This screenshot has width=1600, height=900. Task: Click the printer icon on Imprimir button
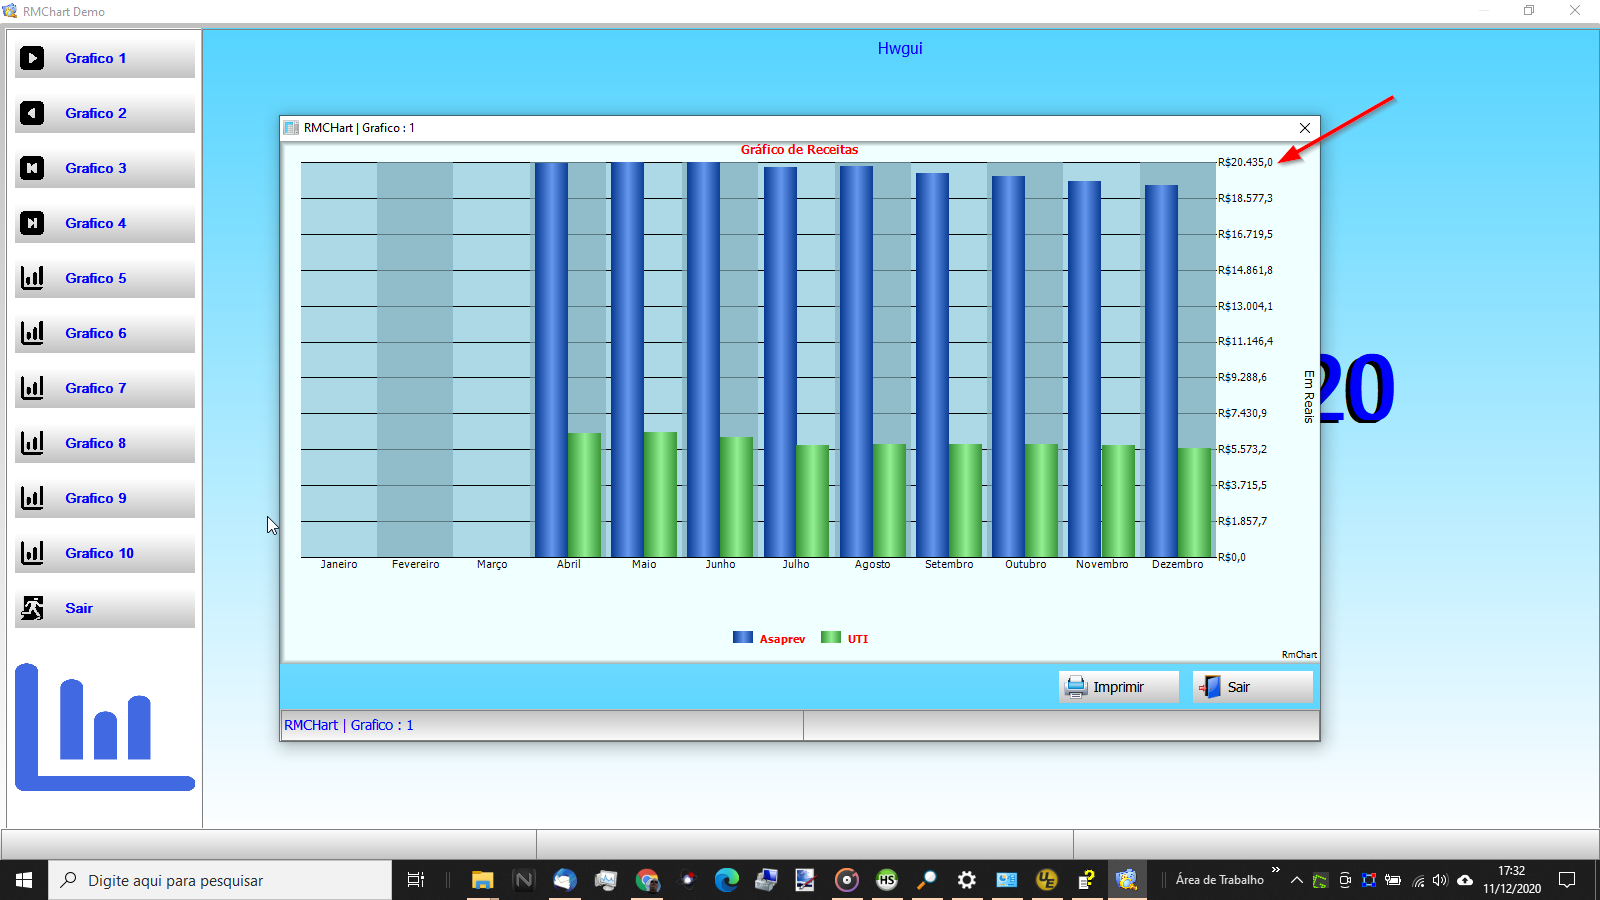click(1076, 687)
